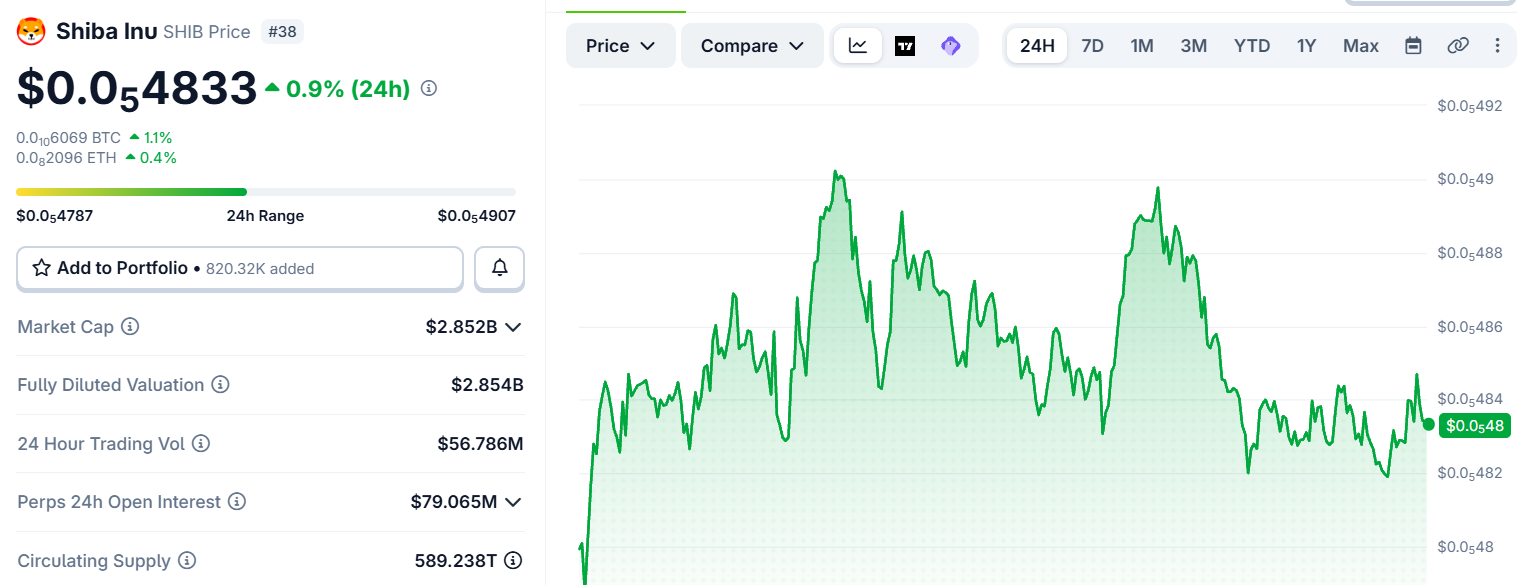Show 24 Hour Trading Vol info tooltip
1522x585 pixels.
tap(201, 443)
